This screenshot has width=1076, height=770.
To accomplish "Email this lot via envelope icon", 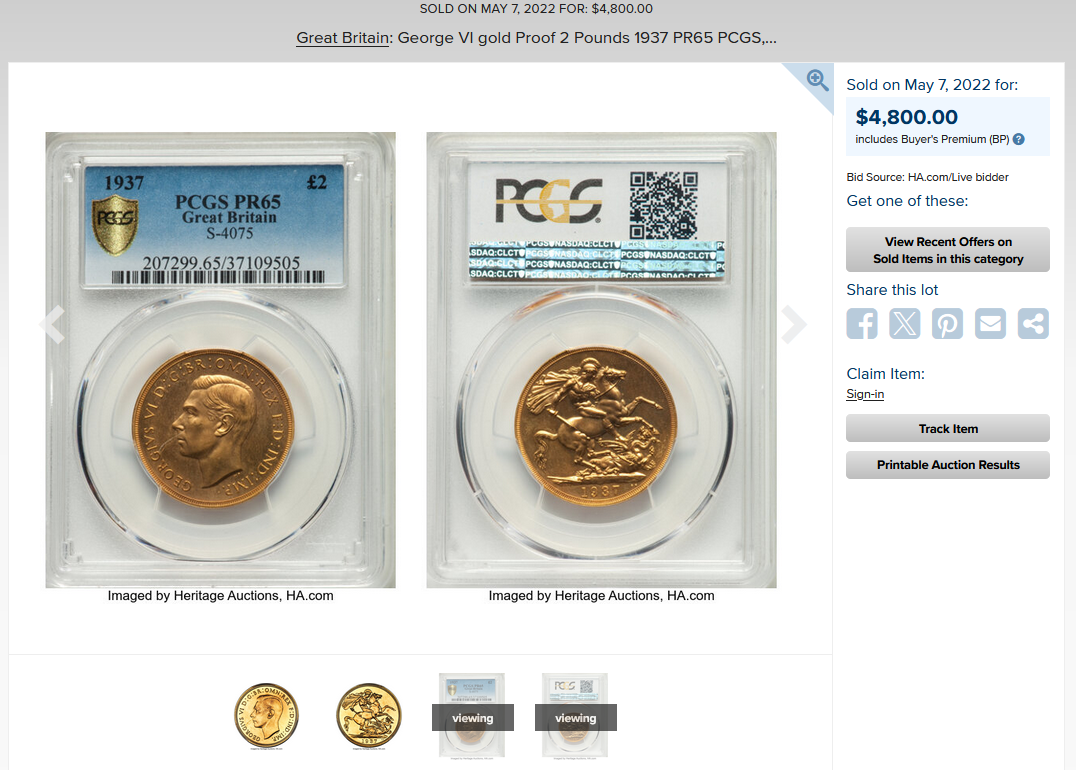I will tap(990, 323).
